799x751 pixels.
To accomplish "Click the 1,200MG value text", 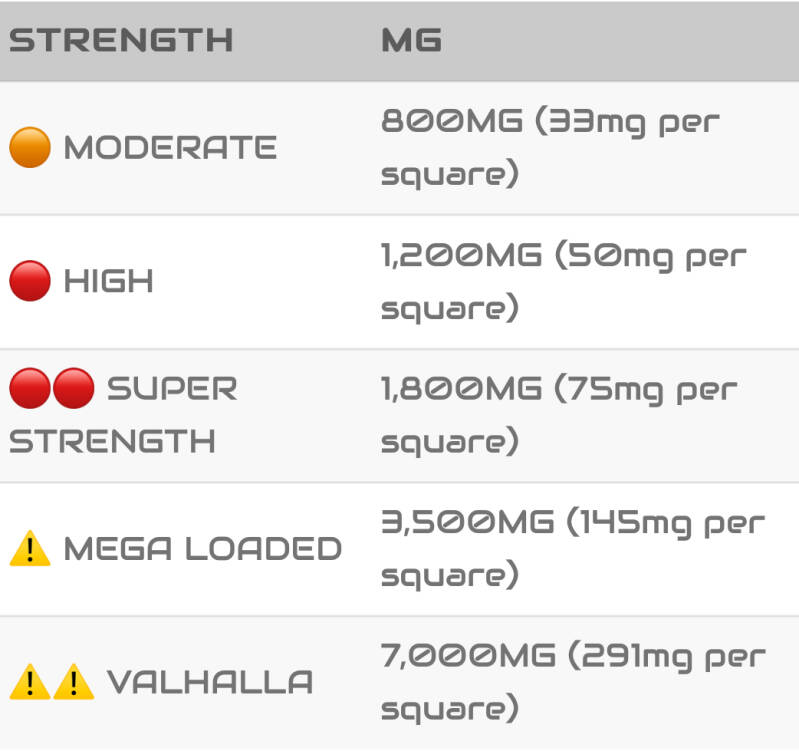I will (461, 256).
